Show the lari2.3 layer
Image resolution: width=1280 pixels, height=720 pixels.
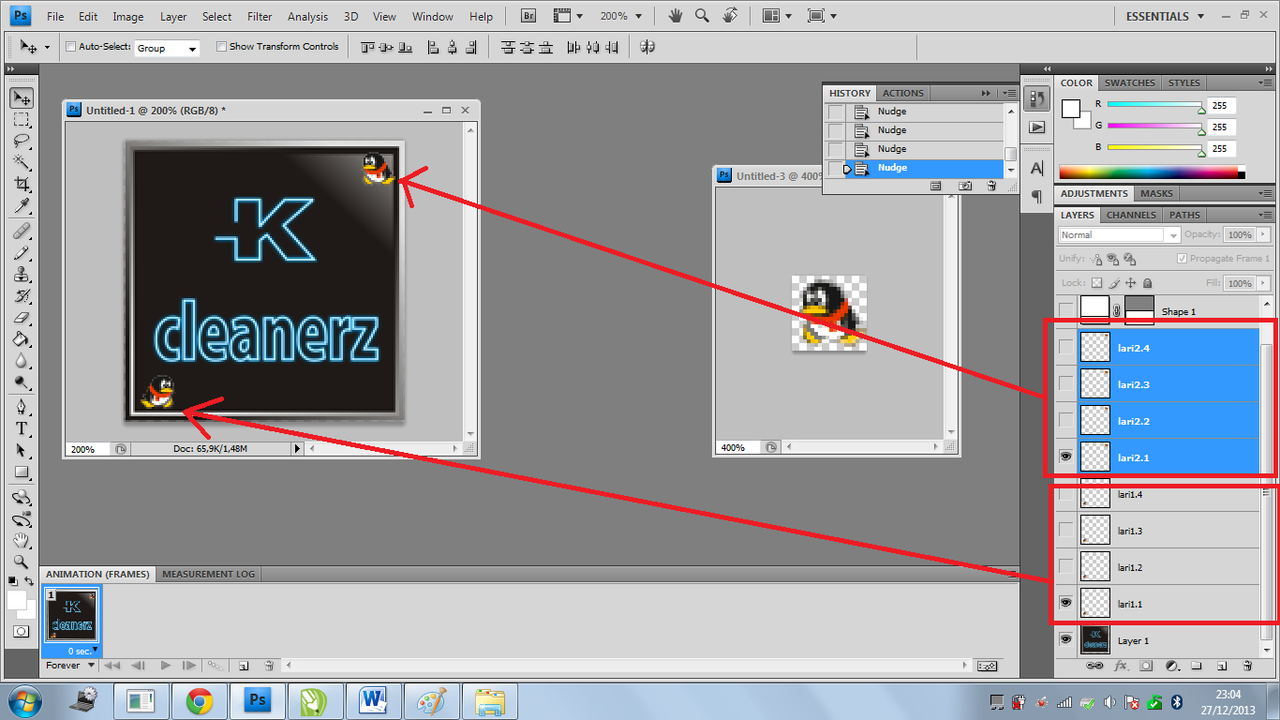click(1066, 384)
